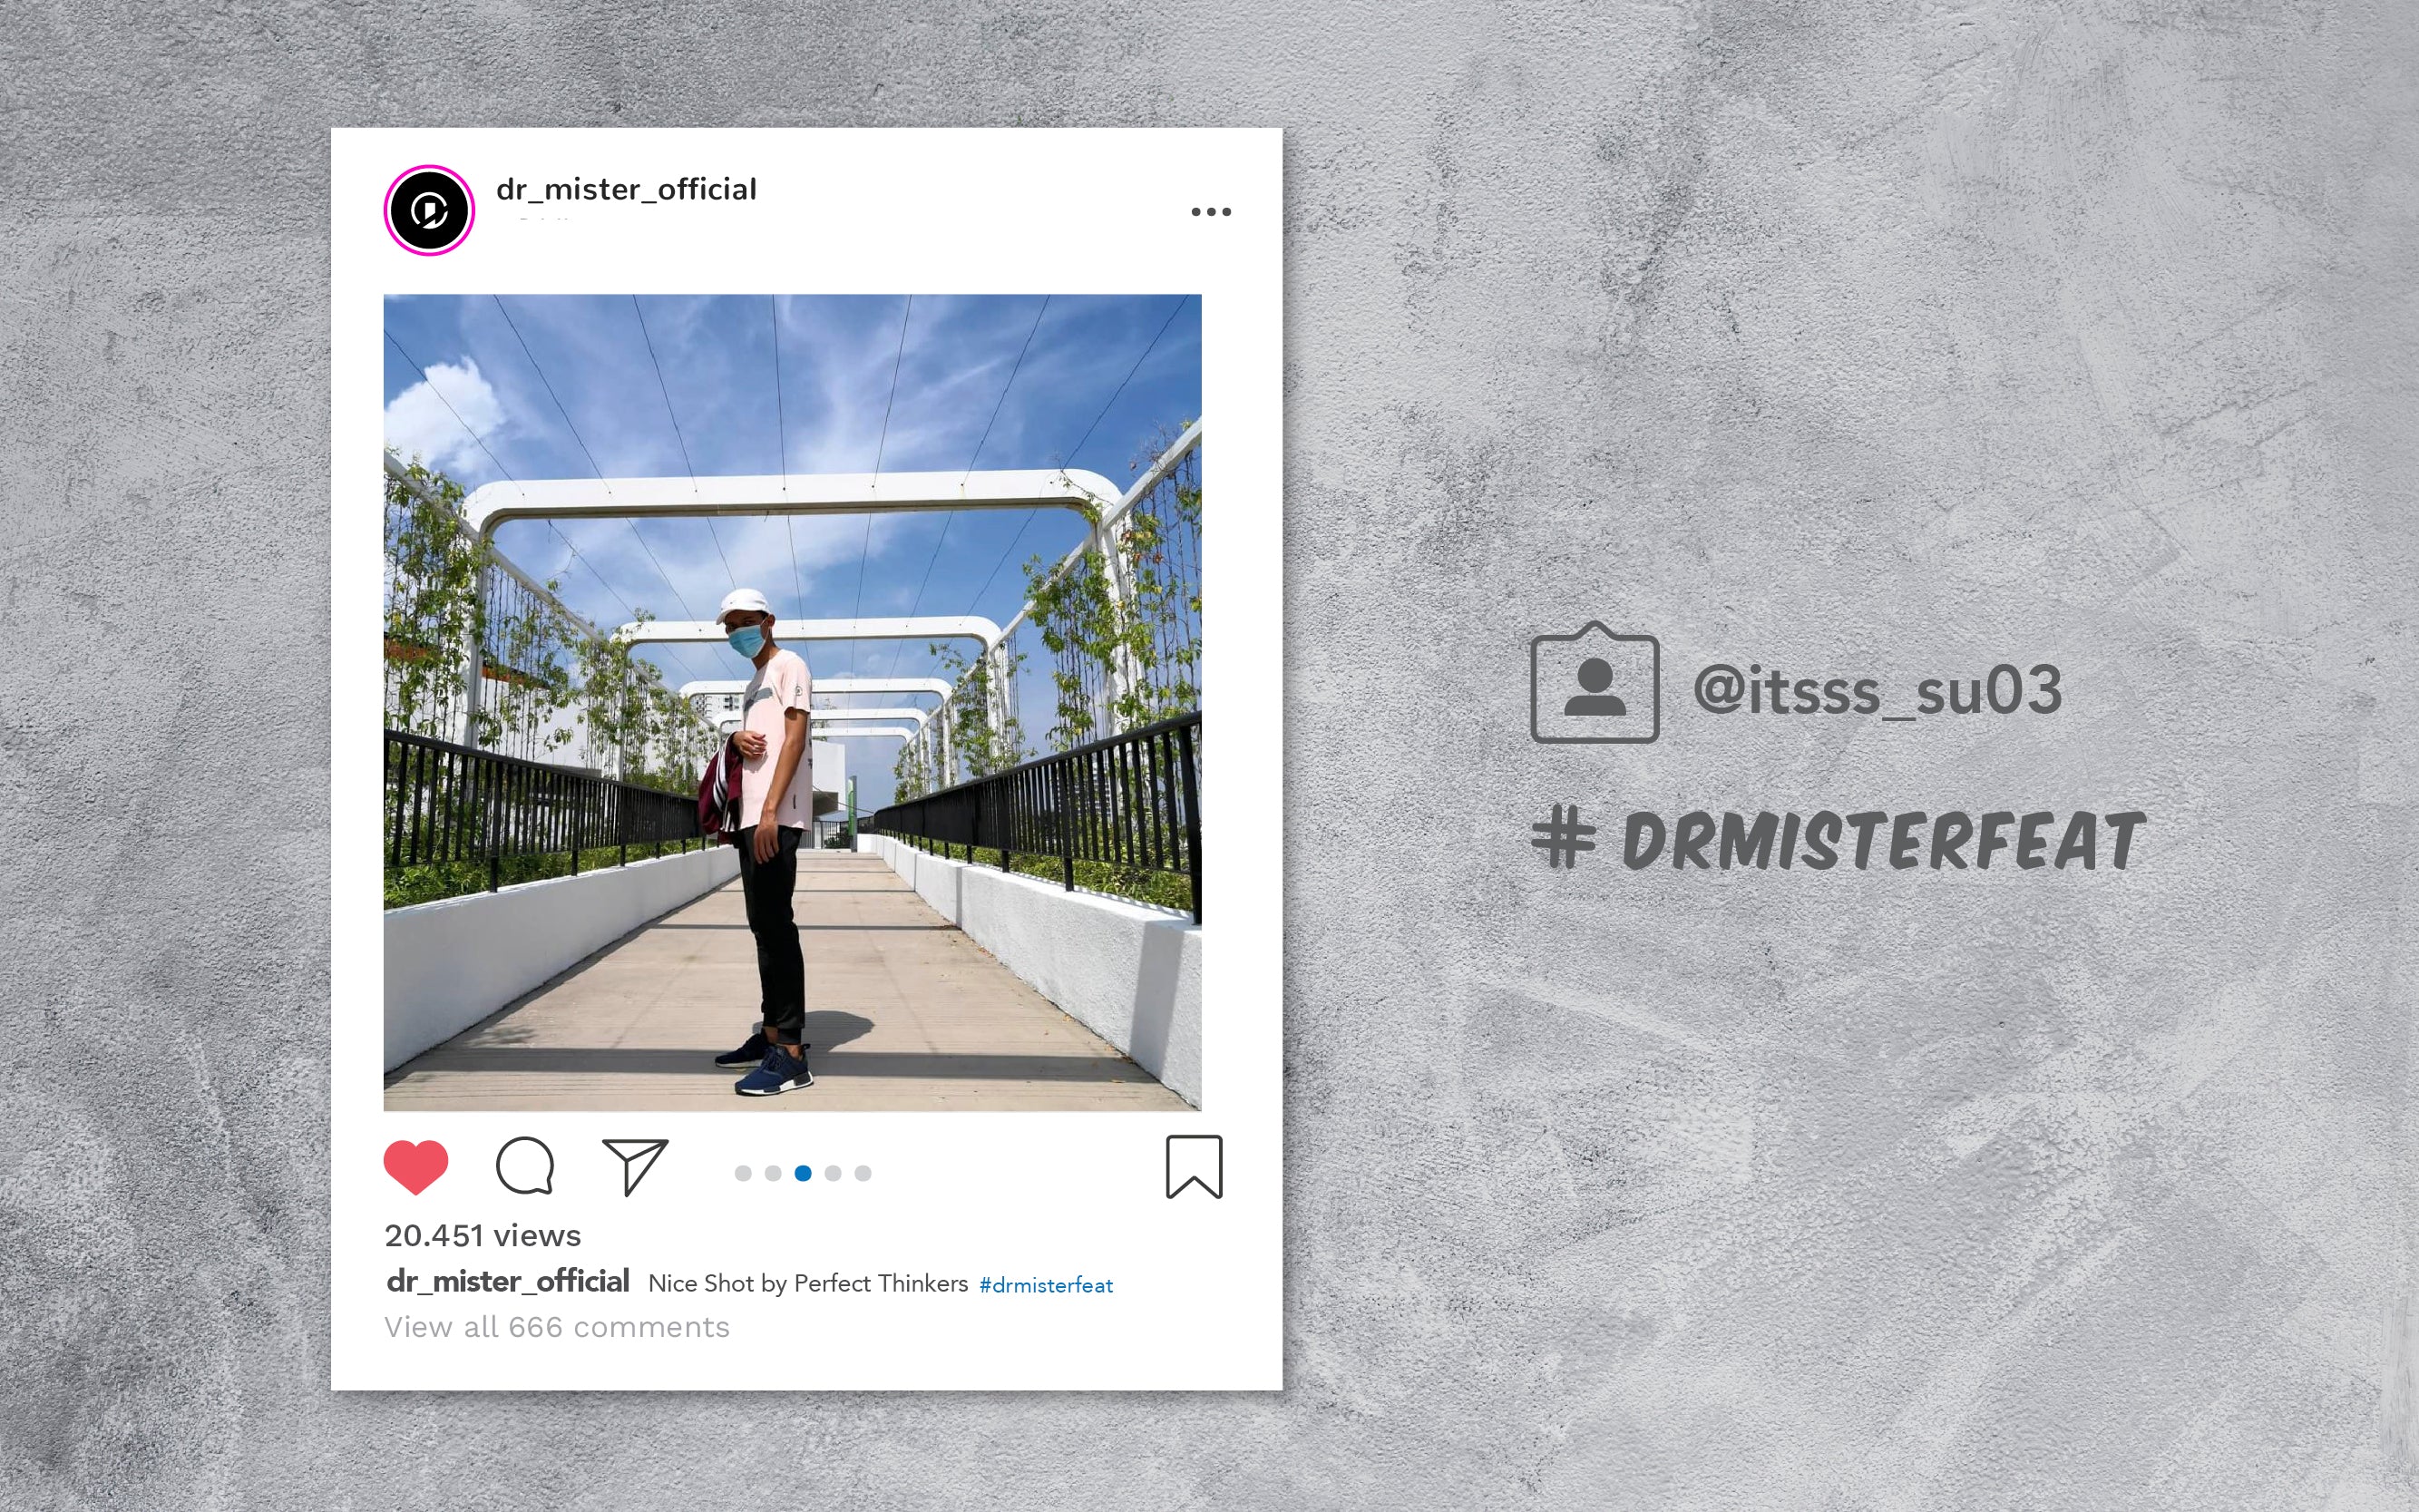View all 666 comments
This screenshot has width=2419, height=1512.
(x=557, y=1327)
